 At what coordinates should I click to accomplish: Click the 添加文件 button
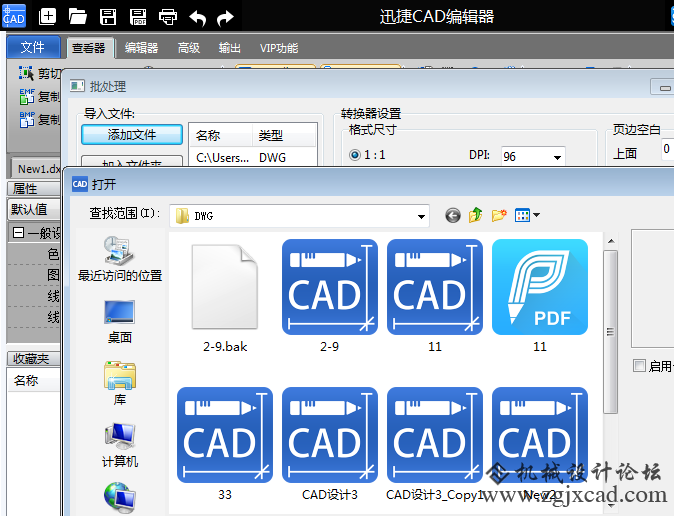point(132,135)
